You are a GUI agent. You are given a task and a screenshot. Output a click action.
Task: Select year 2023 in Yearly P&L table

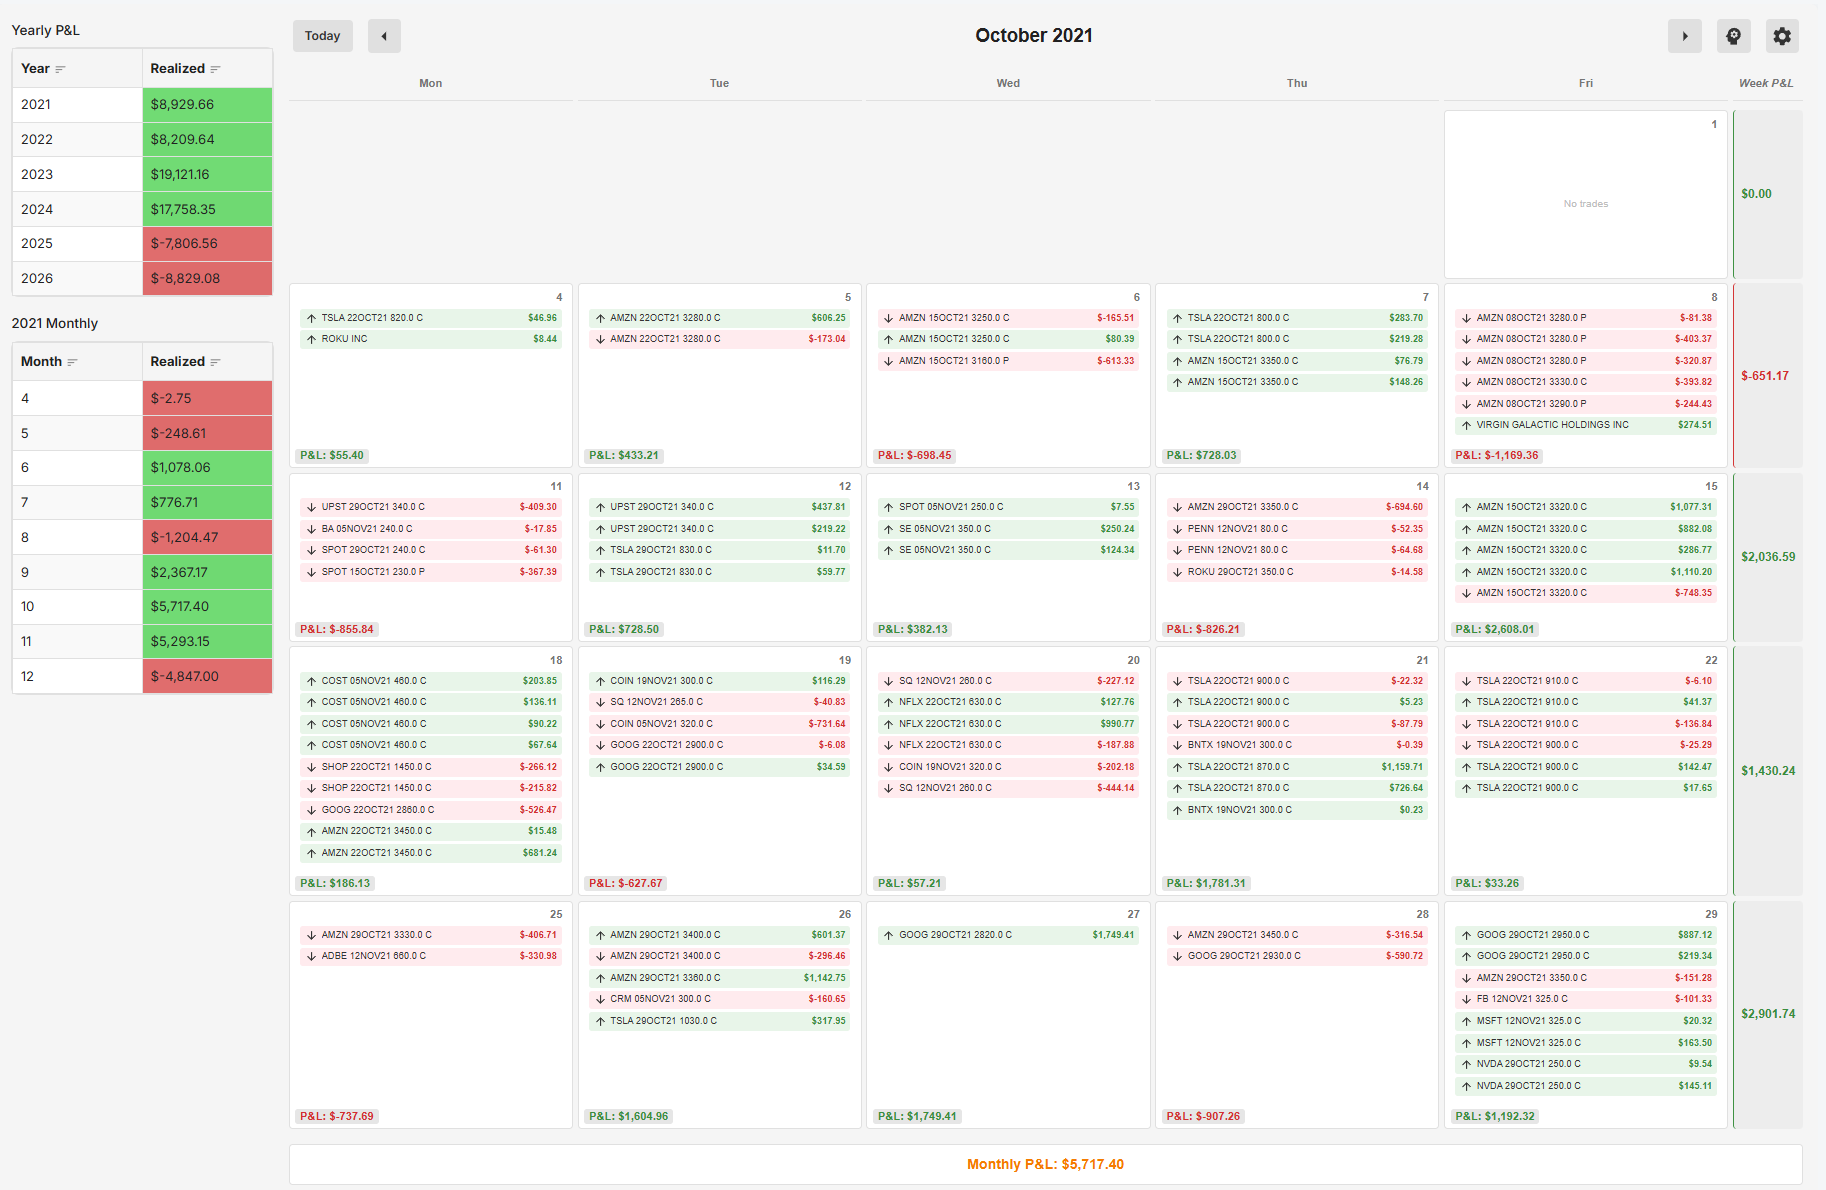[37, 174]
